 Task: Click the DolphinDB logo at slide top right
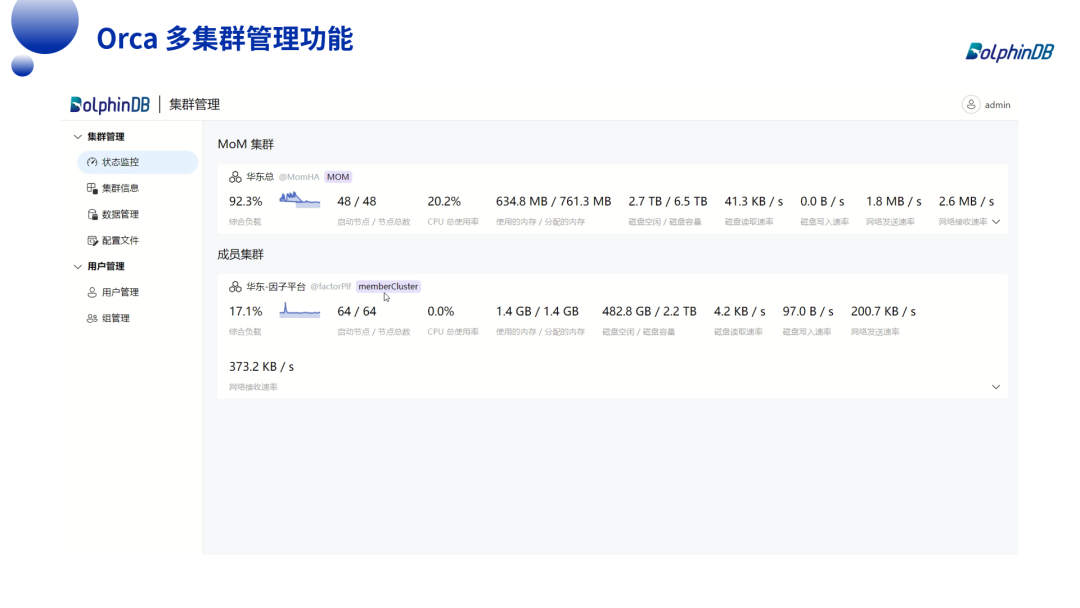click(x=1010, y=52)
